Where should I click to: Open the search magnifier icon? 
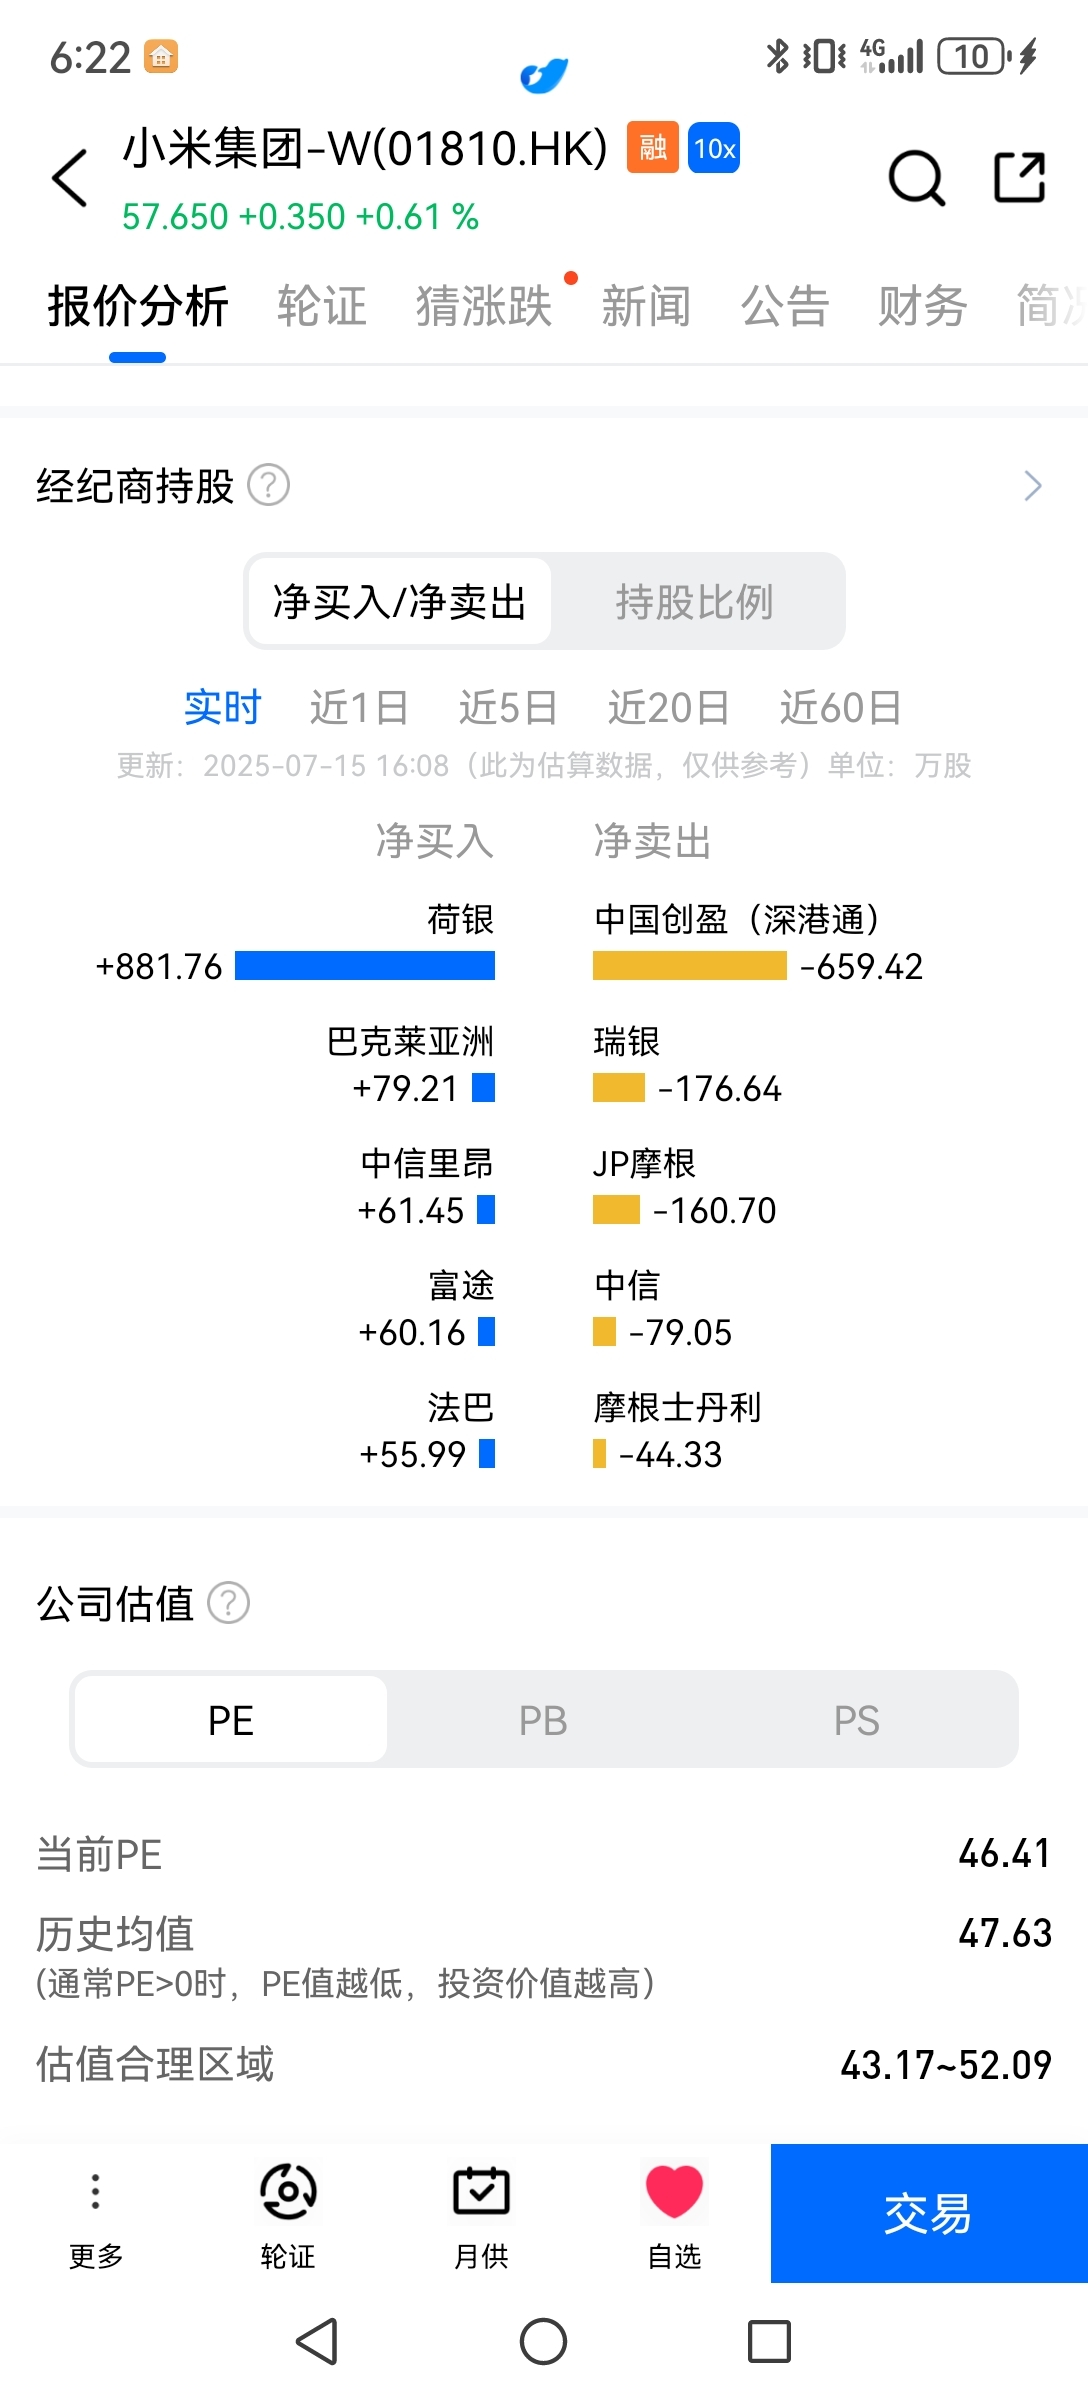[x=916, y=178]
